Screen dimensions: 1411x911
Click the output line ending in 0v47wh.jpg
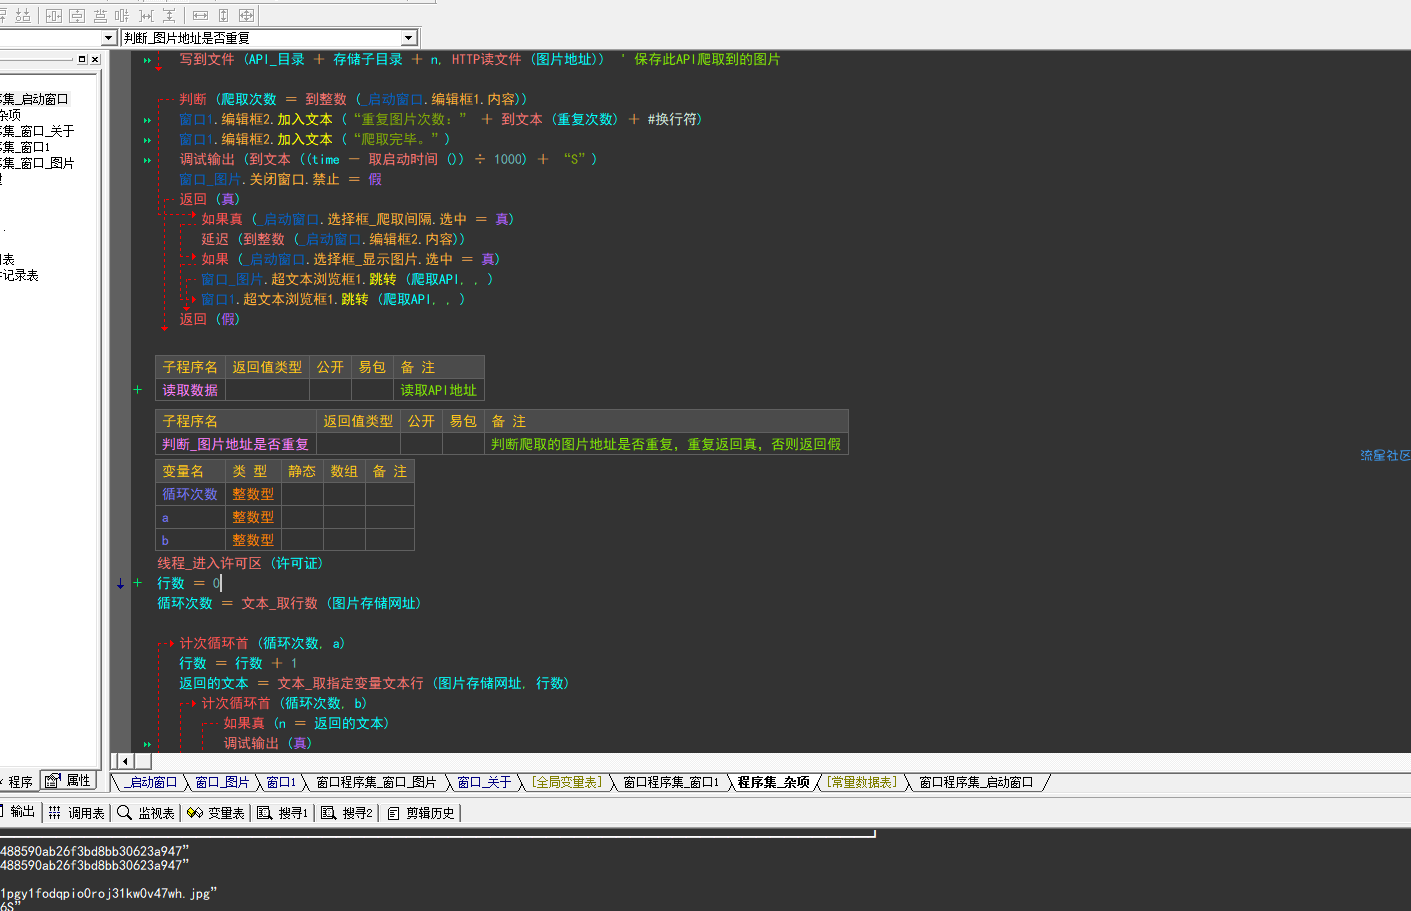pyautogui.click(x=108, y=893)
